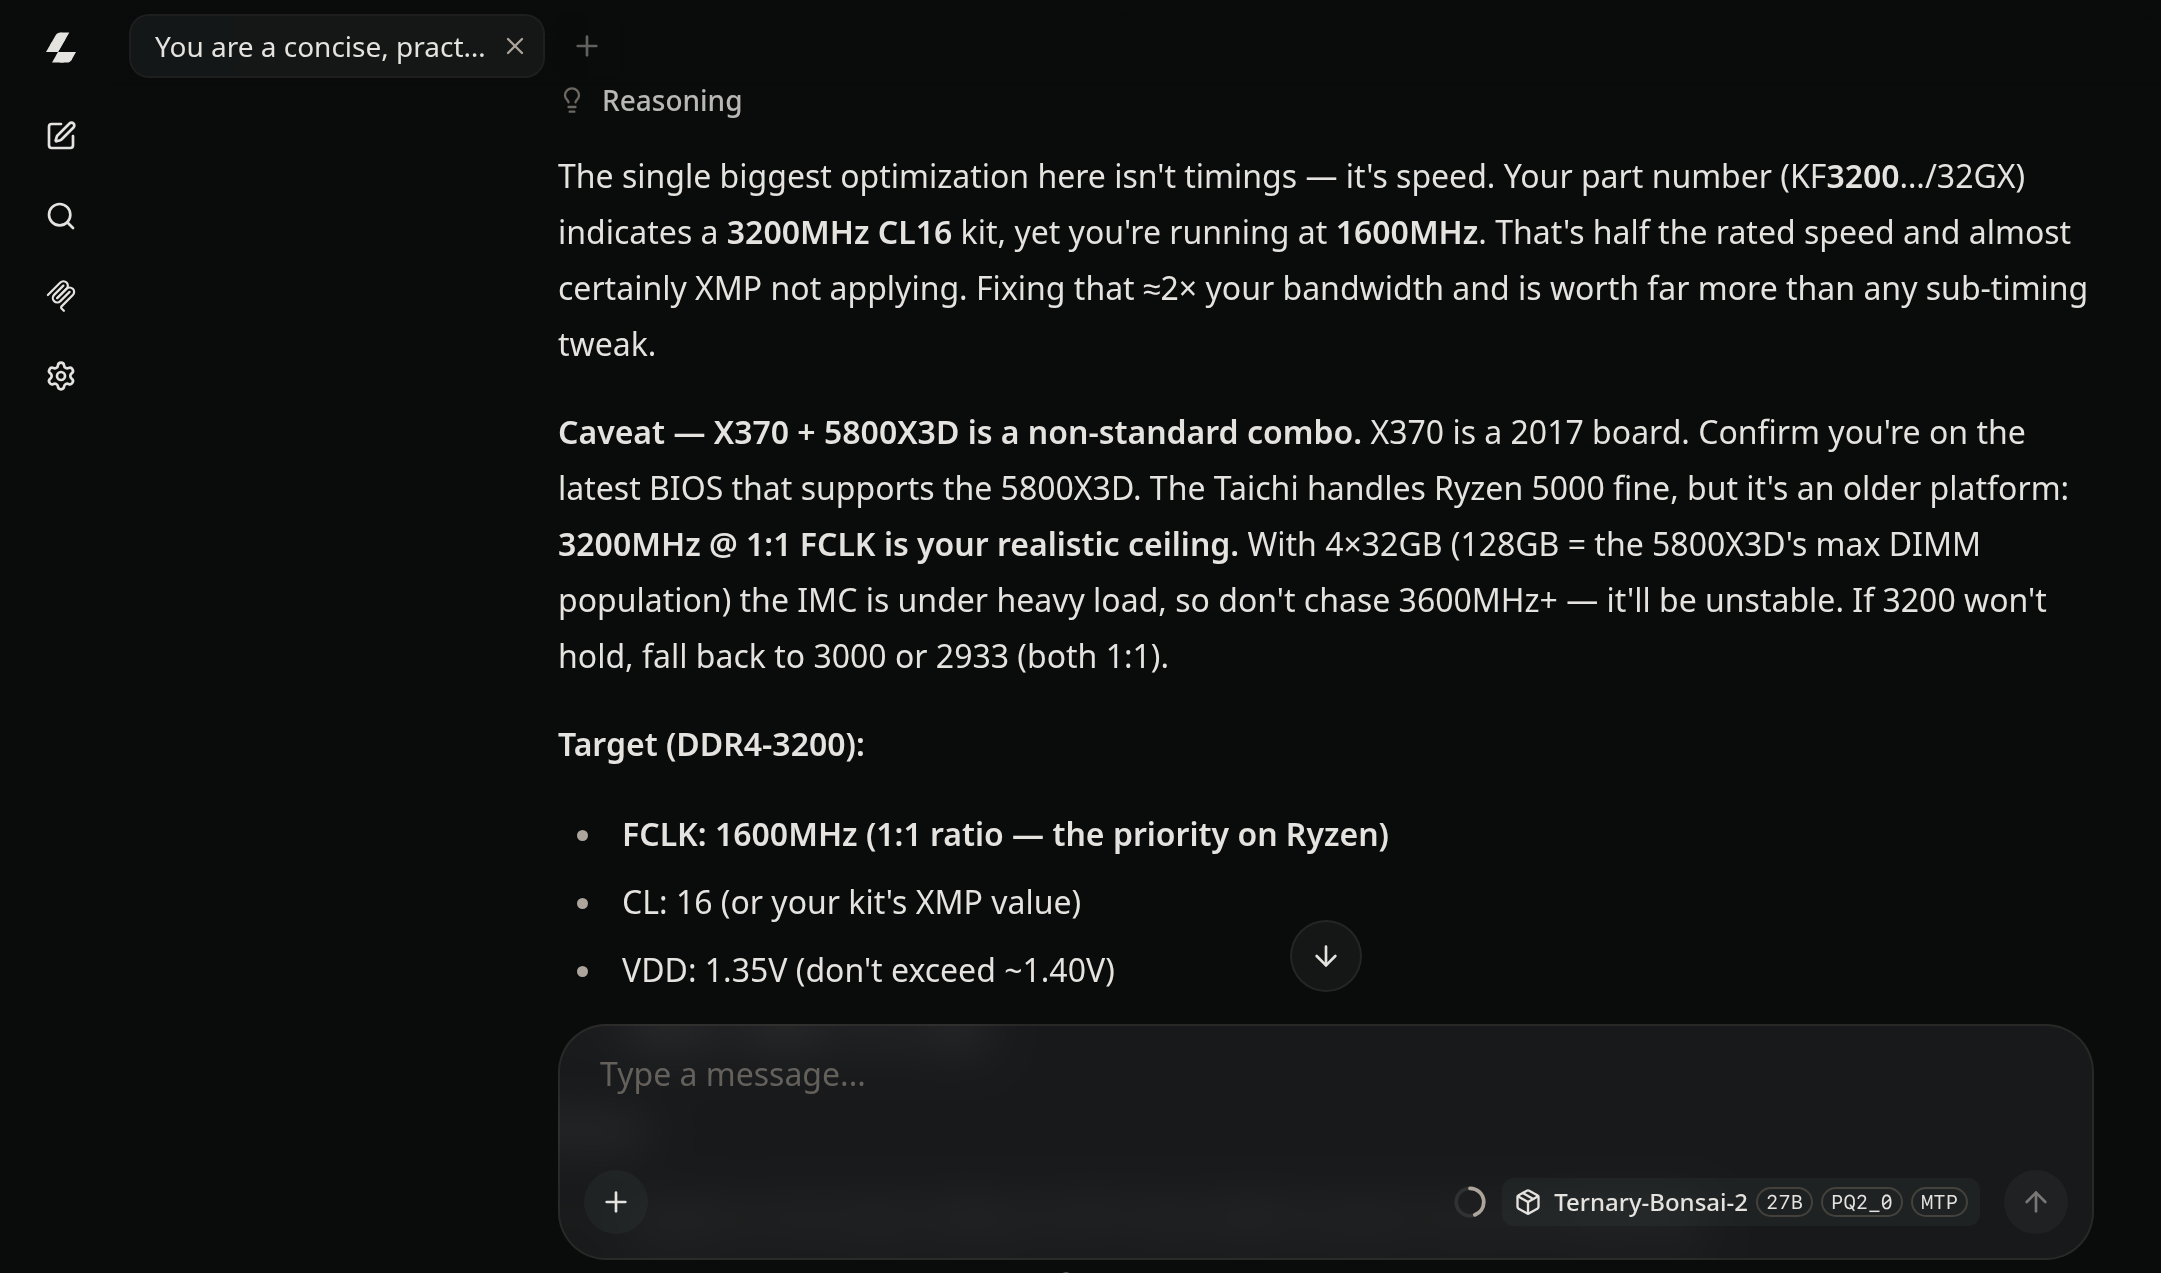Viewport: 2161px width, 1273px height.
Task: Open the attachments paperclip sidebar icon
Action: point(61,296)
